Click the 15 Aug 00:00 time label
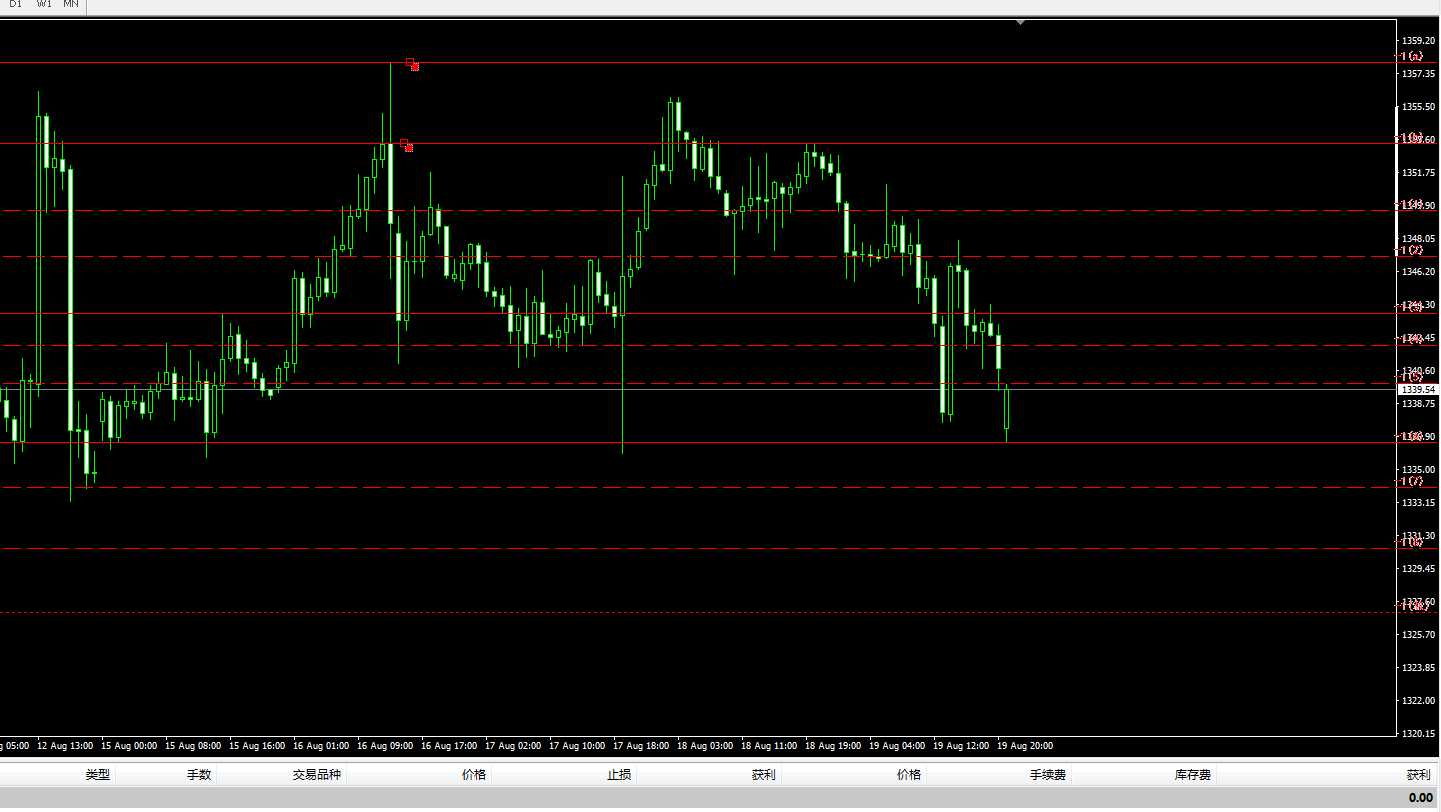This screenshot has height=812, width=1441. click(129, 746)
